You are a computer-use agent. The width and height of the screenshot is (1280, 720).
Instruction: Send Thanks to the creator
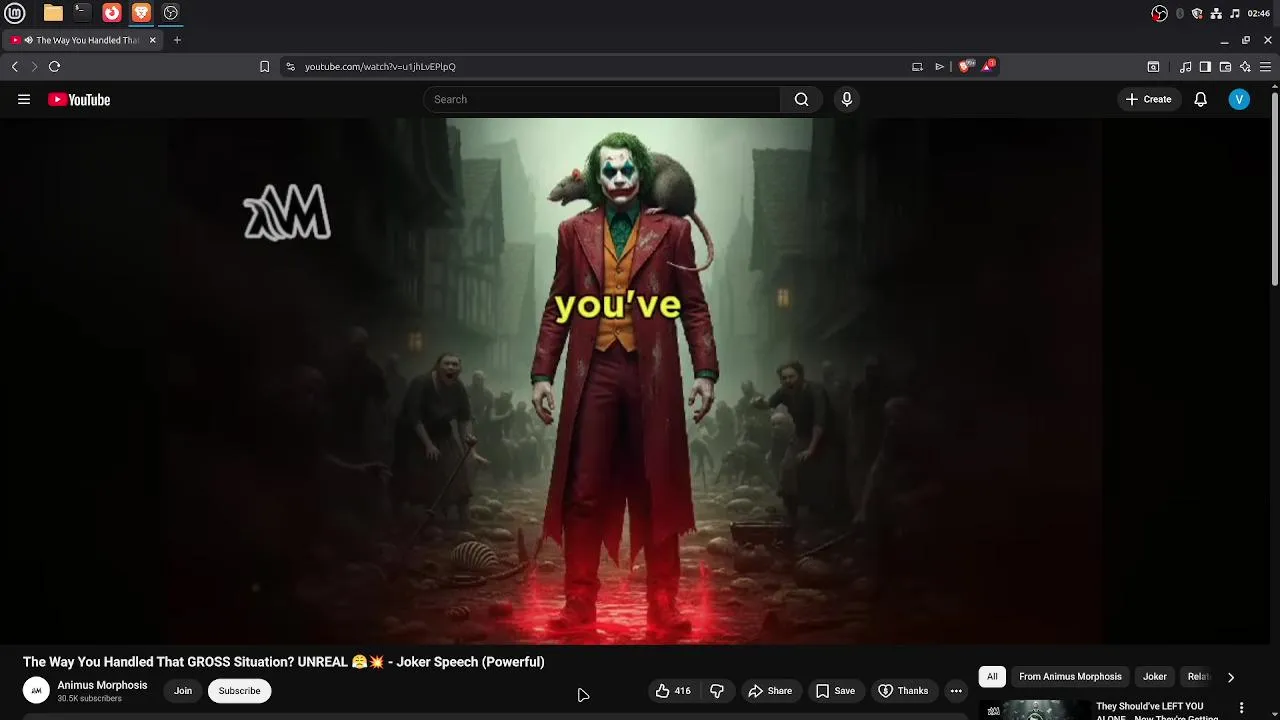pyautogui.click(x=903, y=691)
